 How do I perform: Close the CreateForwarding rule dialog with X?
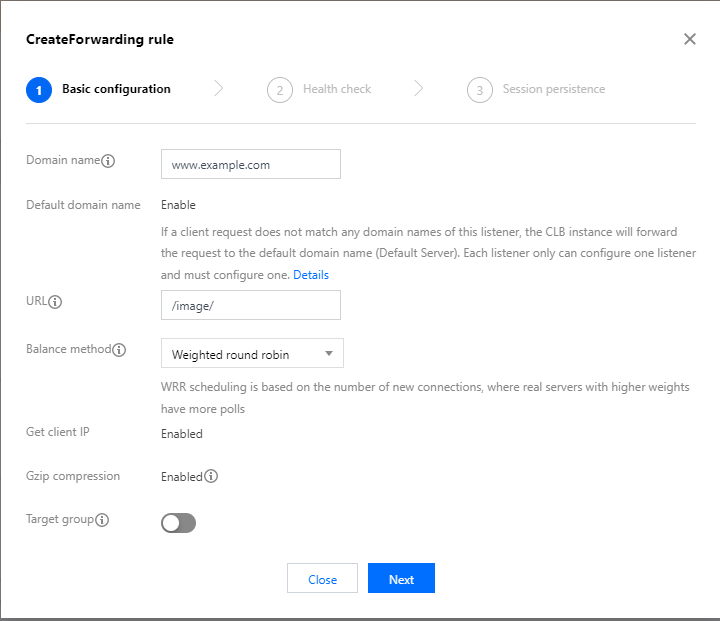689,39
